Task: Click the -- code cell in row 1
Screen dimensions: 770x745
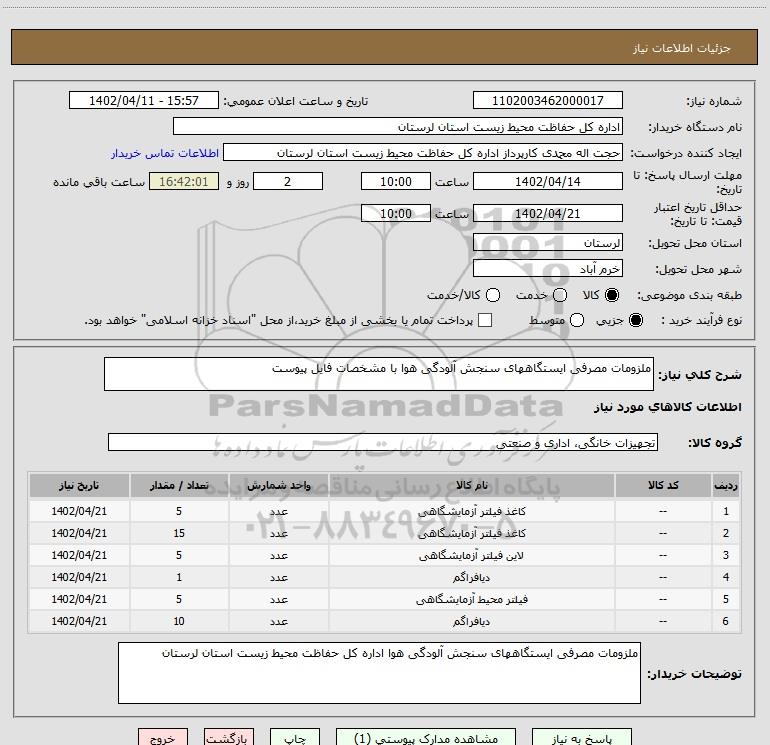Action: (663, 511)
